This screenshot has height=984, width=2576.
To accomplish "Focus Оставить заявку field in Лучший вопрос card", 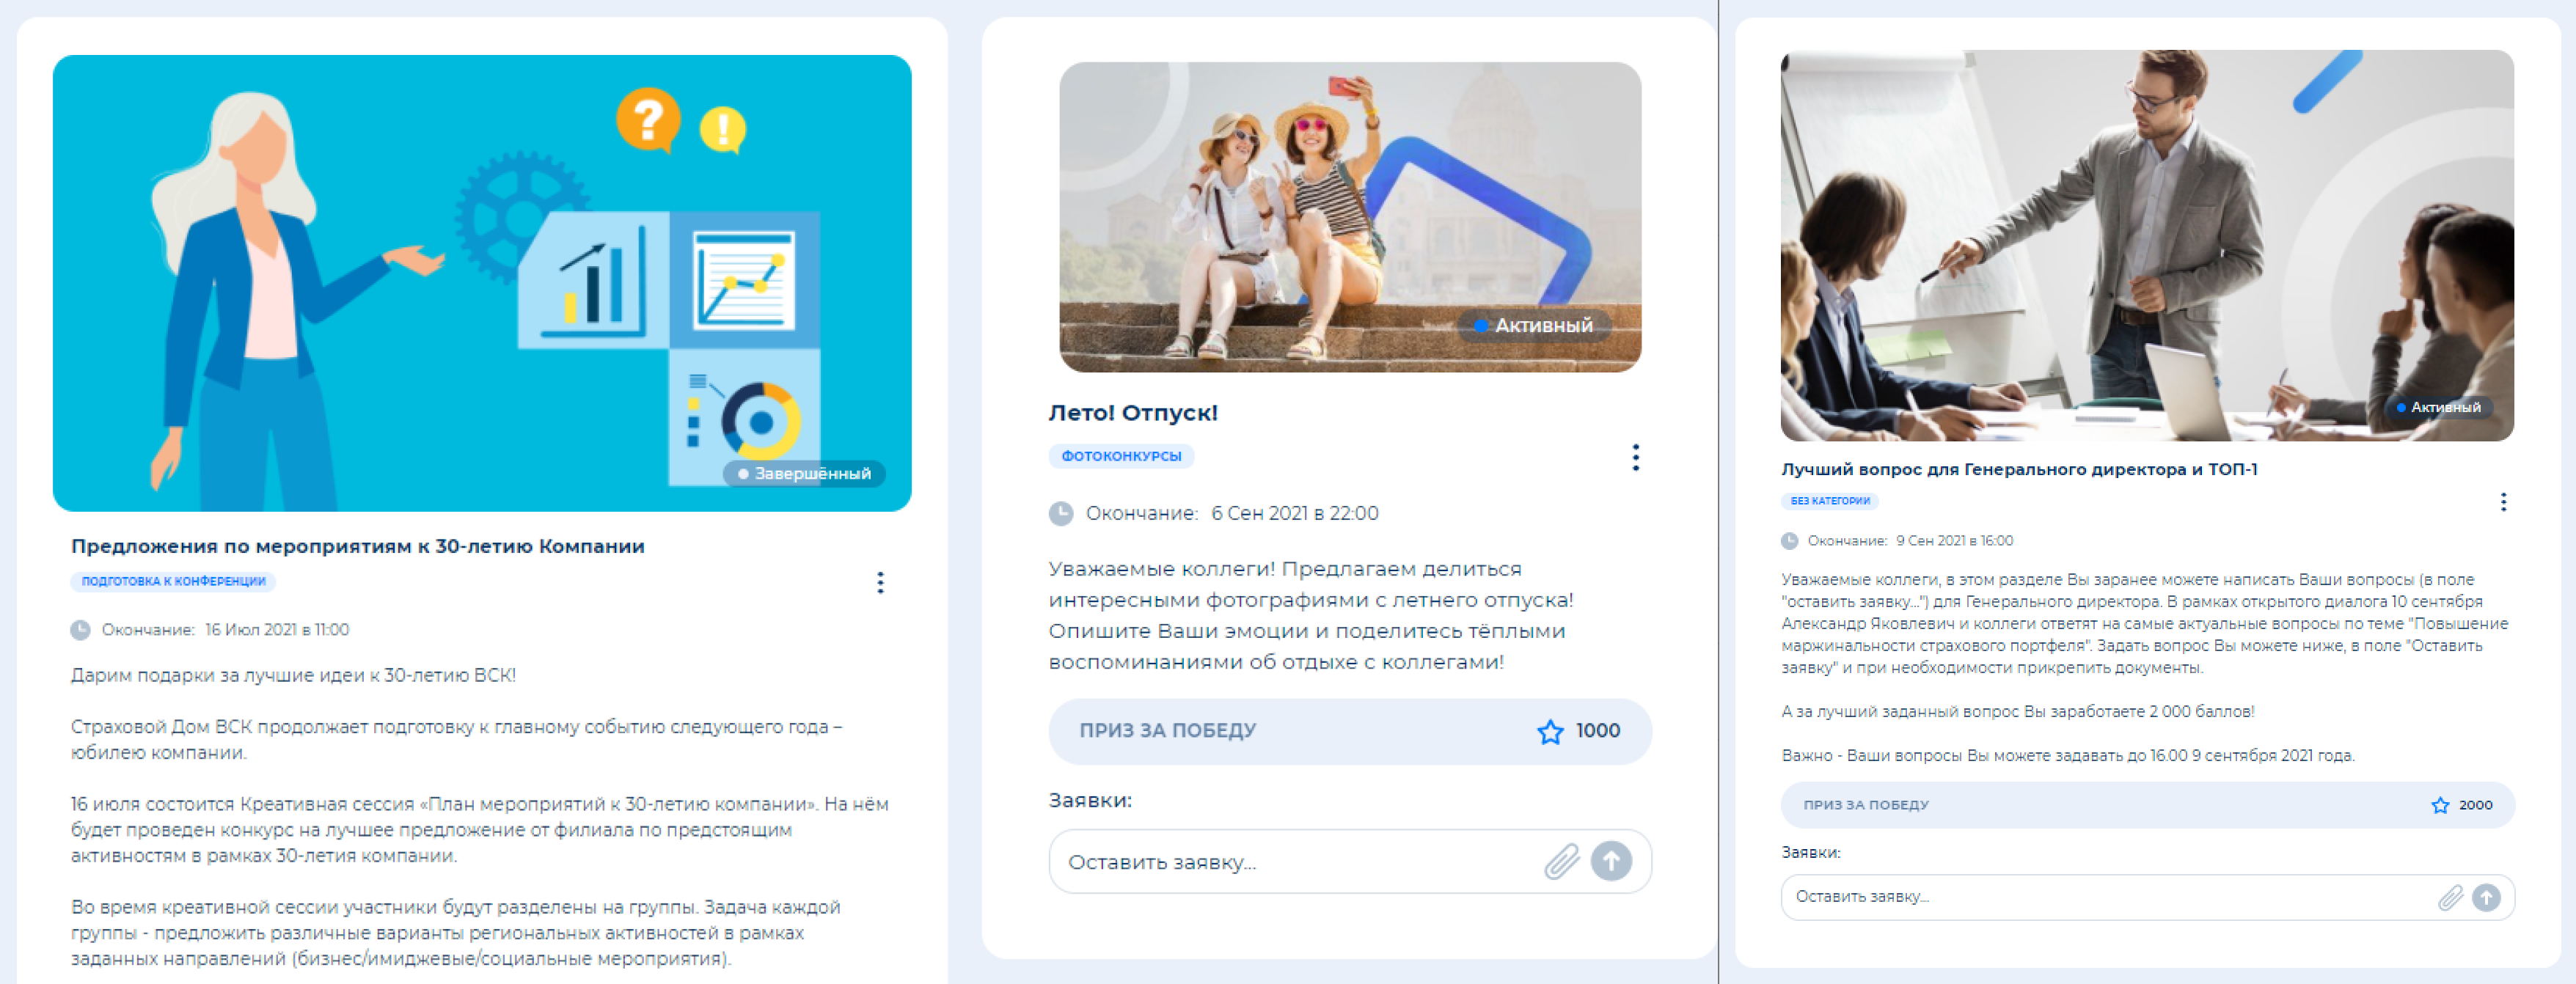I will click(2100, 897).
